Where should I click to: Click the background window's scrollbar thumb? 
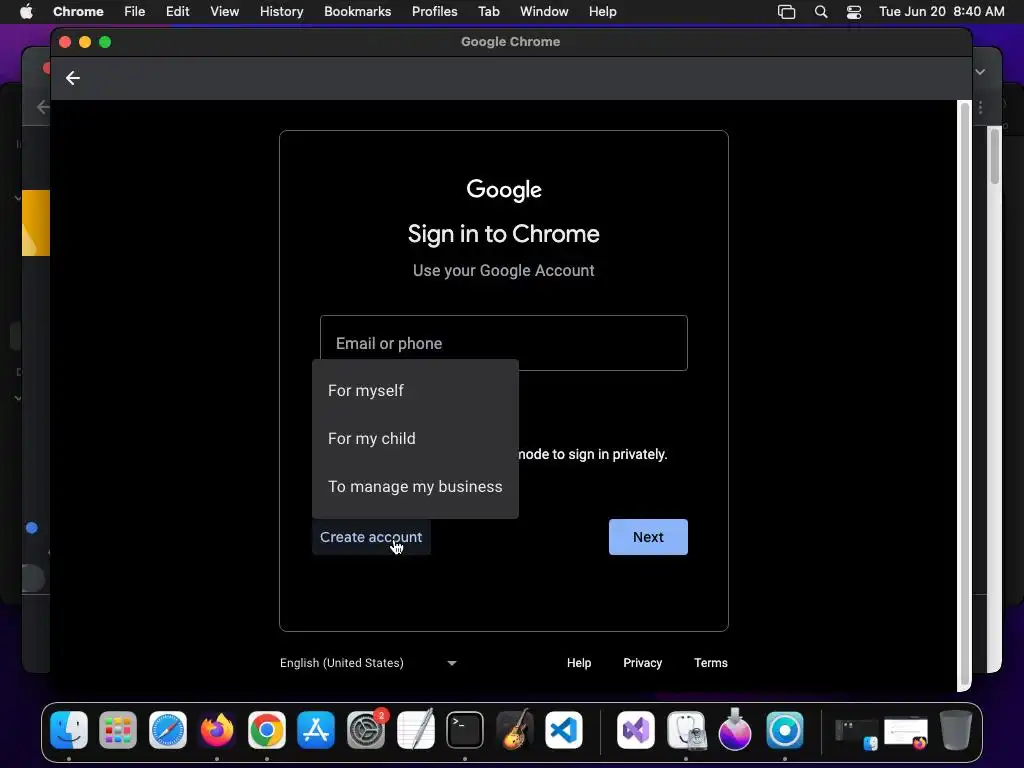(994, 156)
